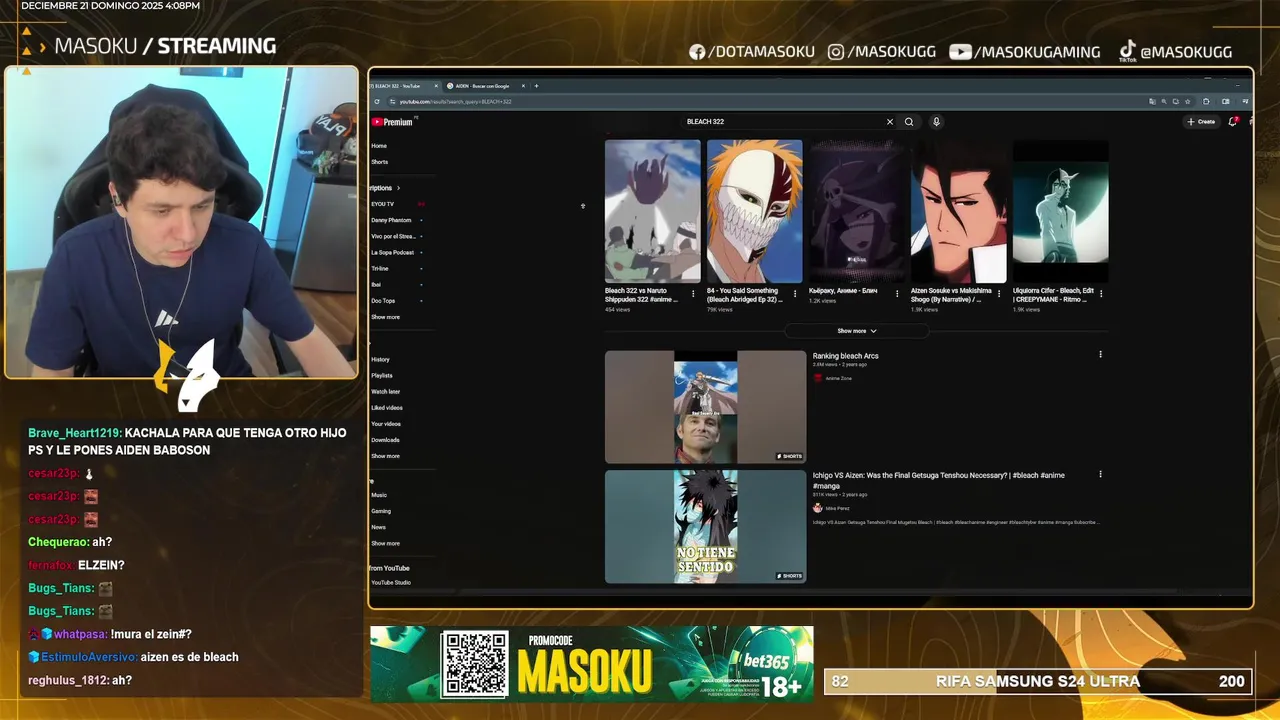Open the NO TIENE SENTIDO video thumbnail
This screenshot has width=1280, height=720.
tap(705, 526)
